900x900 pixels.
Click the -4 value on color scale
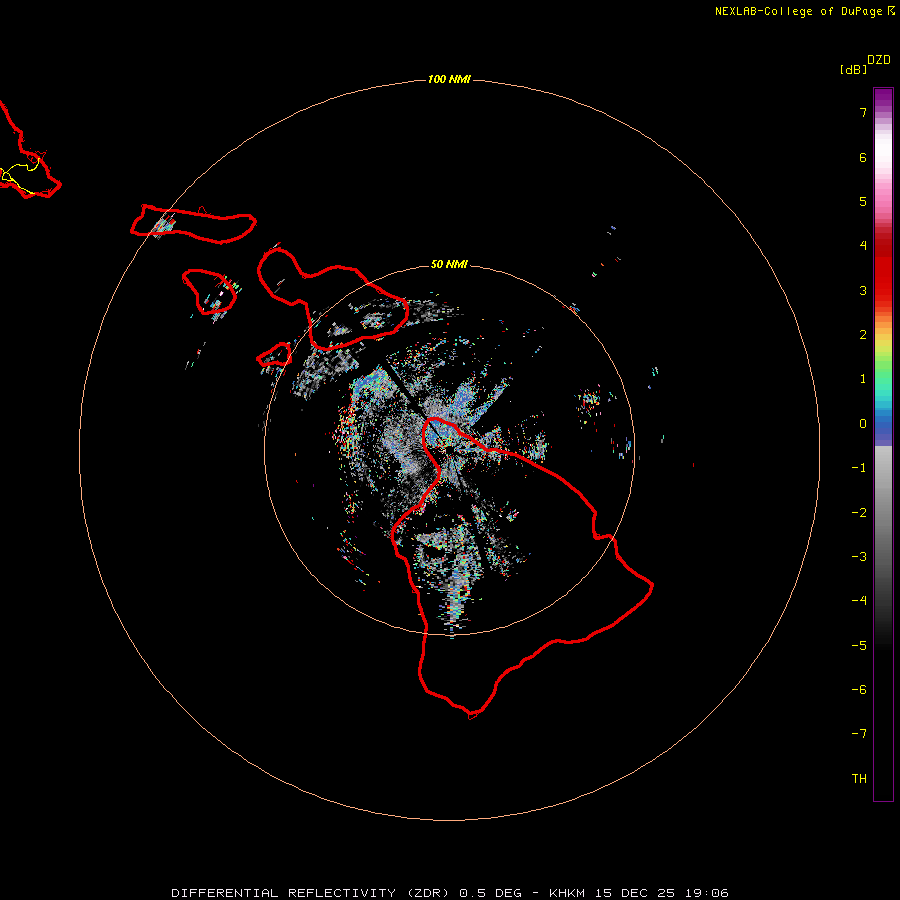coord(859,601)
